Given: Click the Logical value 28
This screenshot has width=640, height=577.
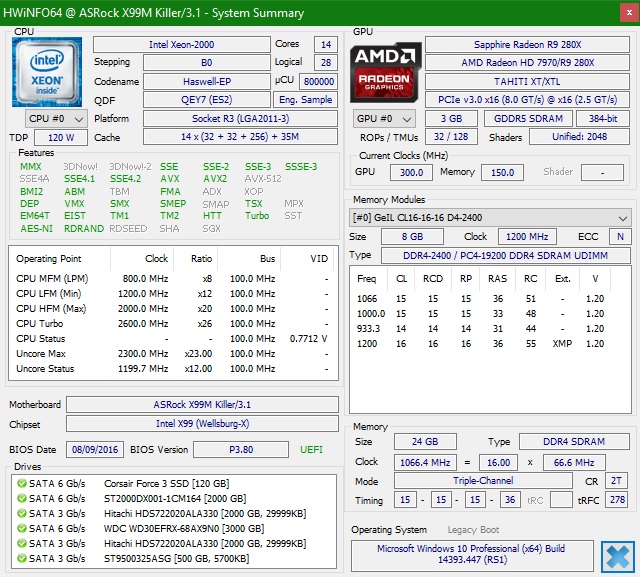Looking at the screenshot, I should pos(326,62).
